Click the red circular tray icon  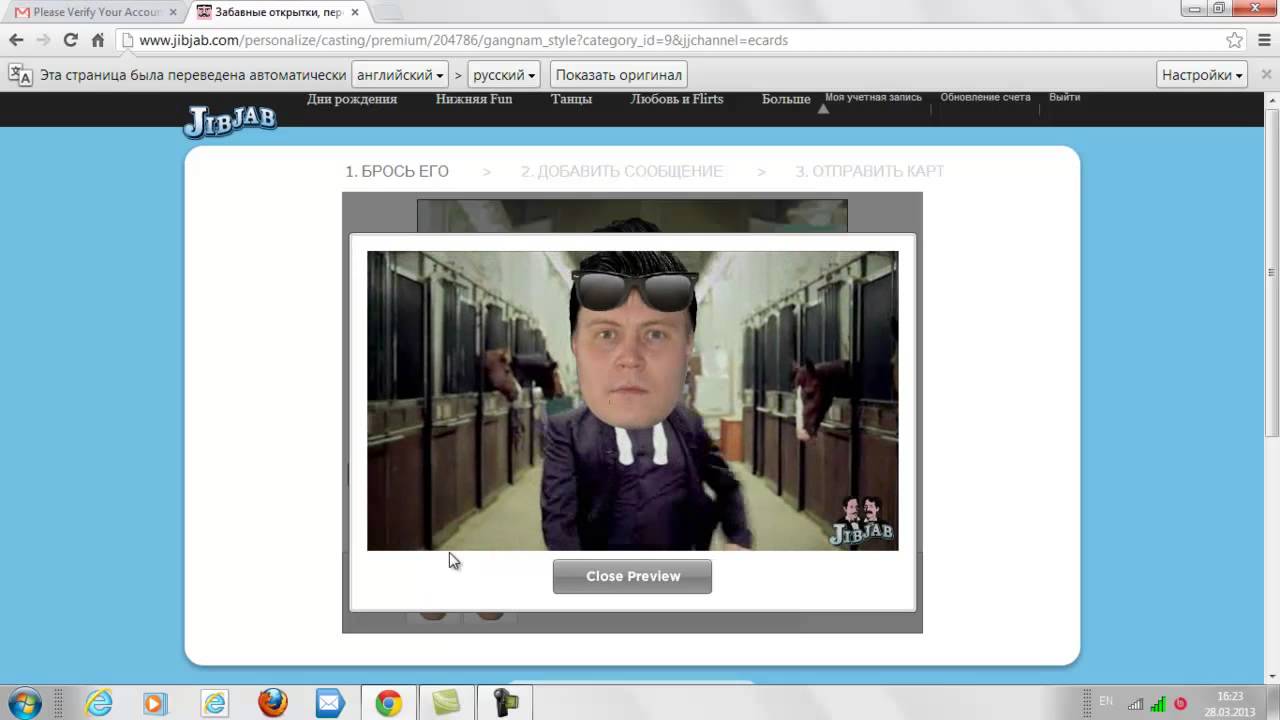coord(1180,704)
